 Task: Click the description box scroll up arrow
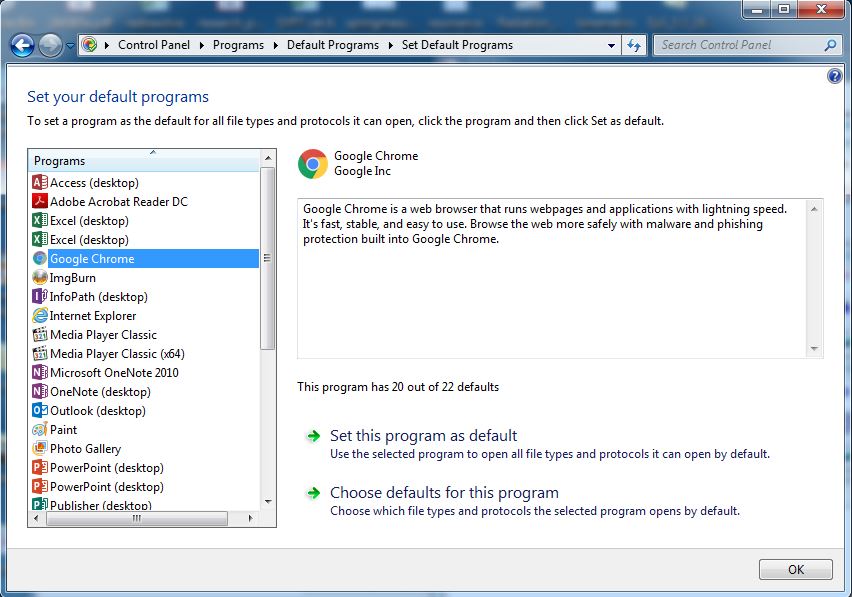click(814, 209)
